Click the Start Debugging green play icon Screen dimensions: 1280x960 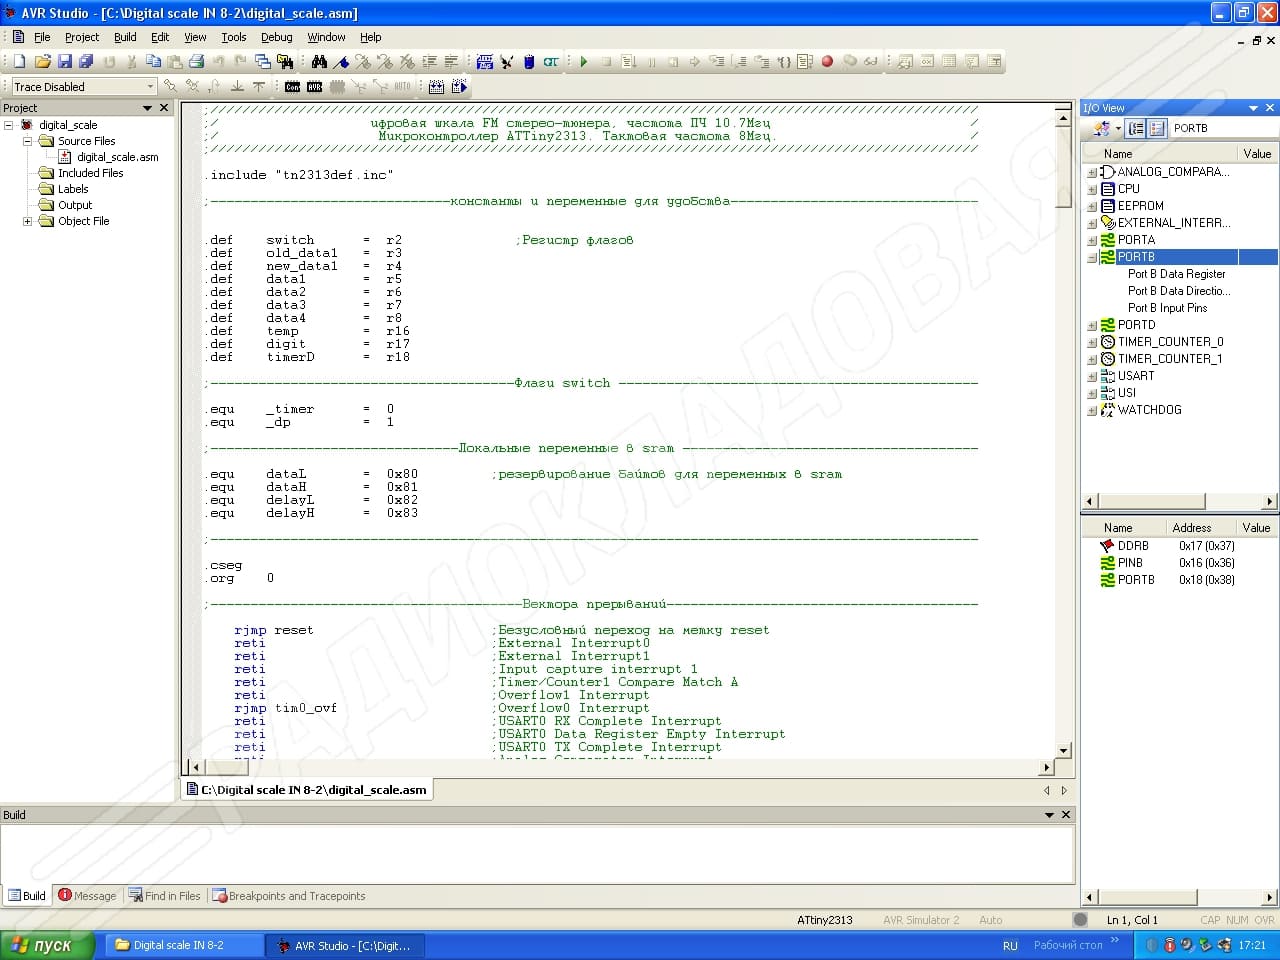pos(583,62)
